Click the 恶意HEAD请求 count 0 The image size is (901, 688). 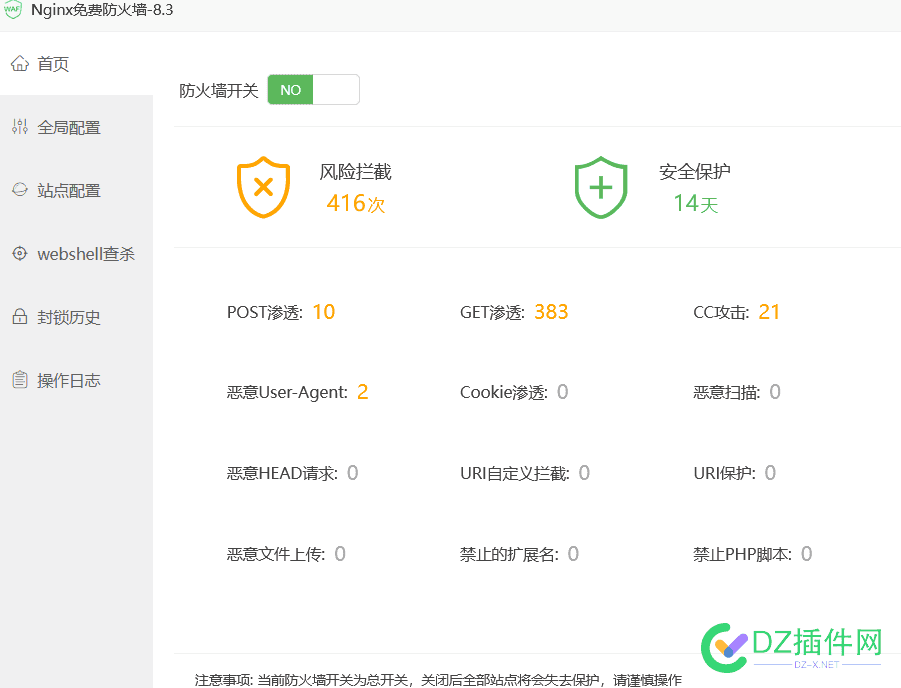[352, 473]
